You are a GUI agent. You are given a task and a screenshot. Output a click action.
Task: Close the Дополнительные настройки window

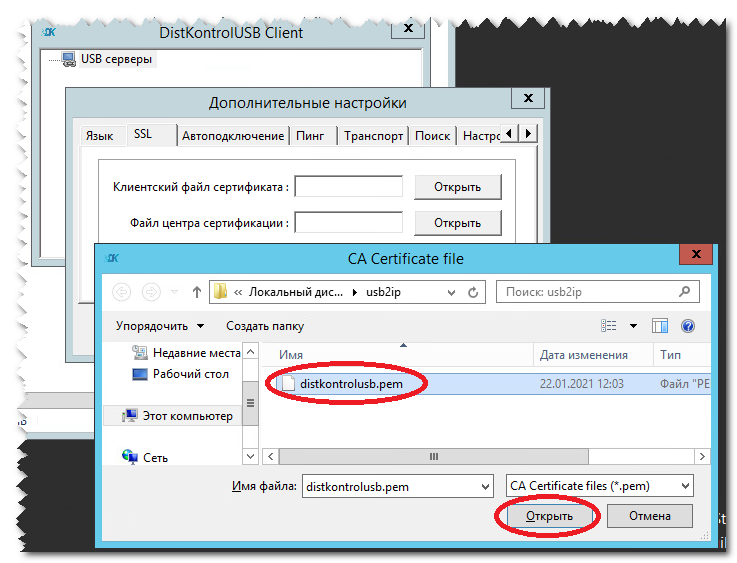click(x=528, y=98)
